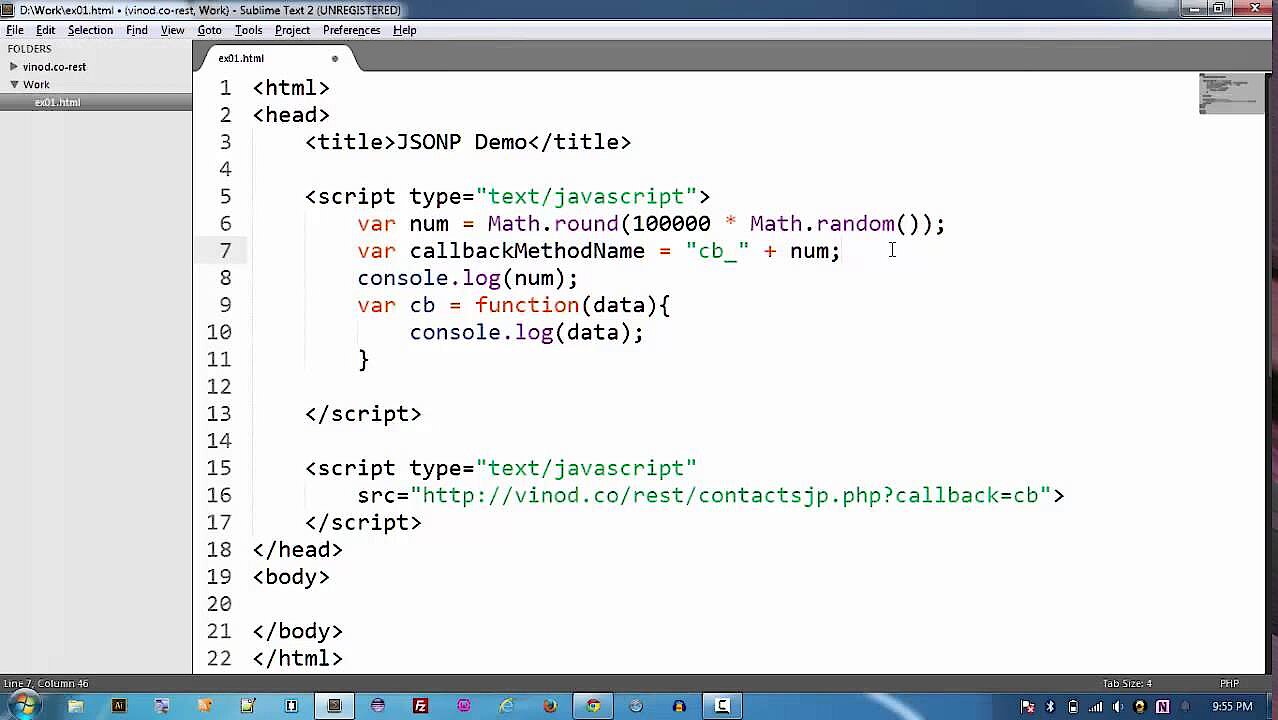Open the Goto menu

coord(209,30)
